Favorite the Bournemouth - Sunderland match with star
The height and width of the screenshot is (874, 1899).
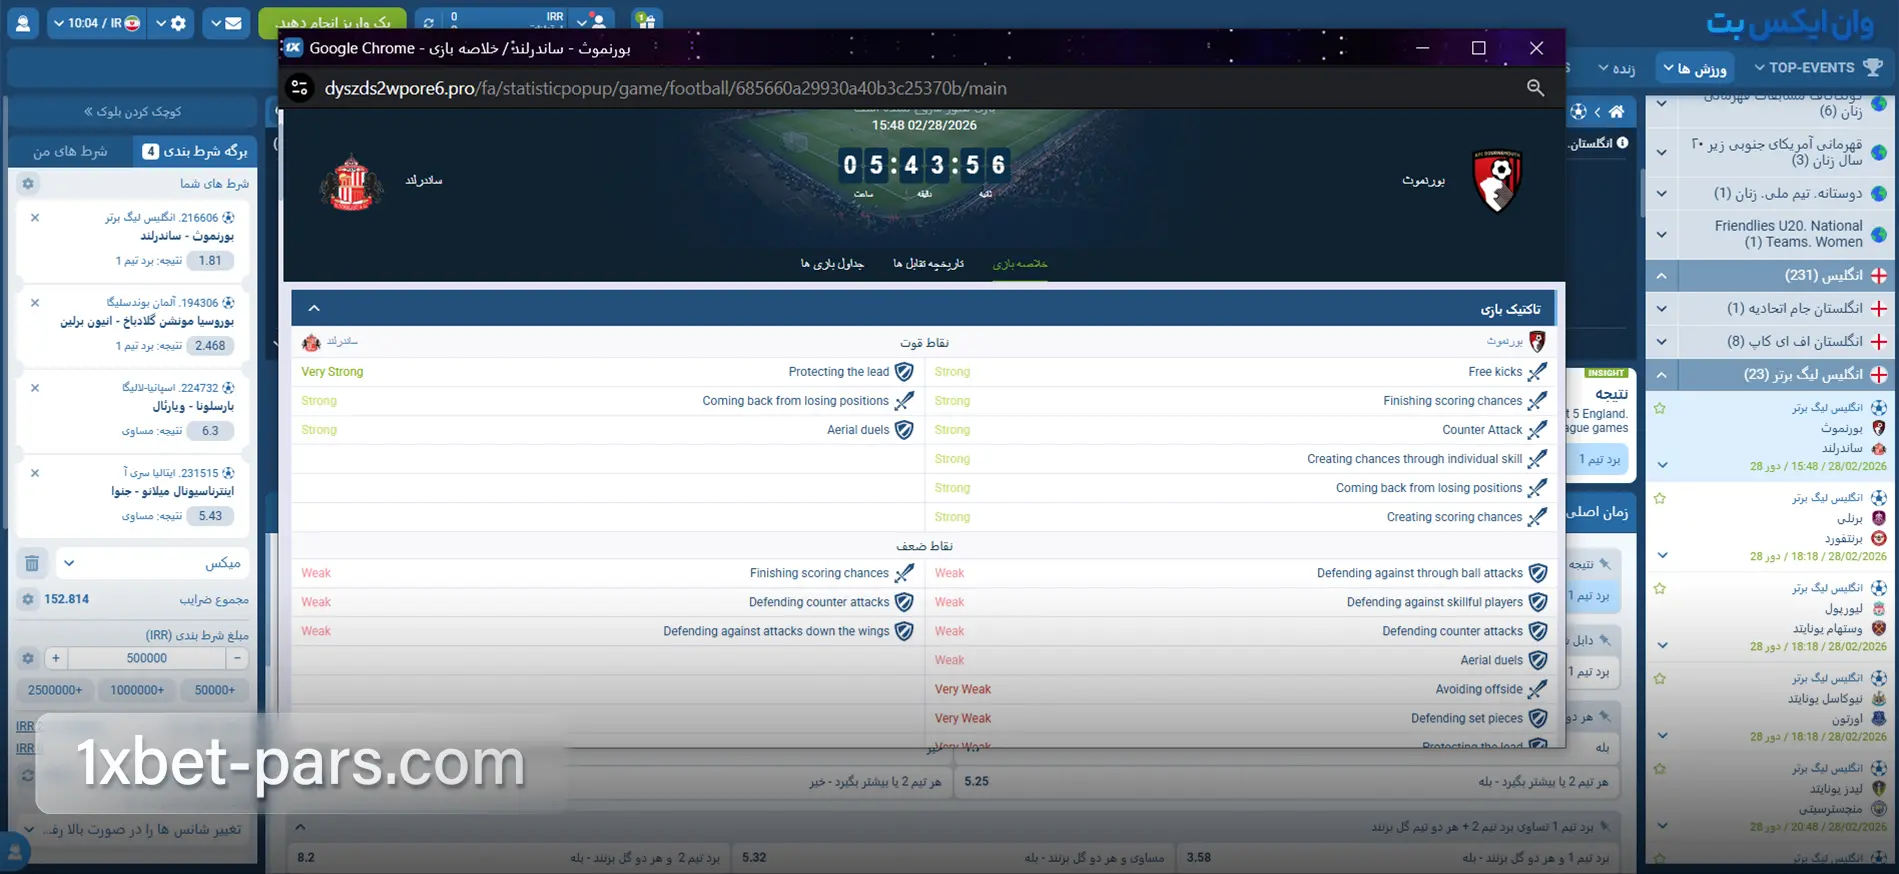coord(1660,408)
